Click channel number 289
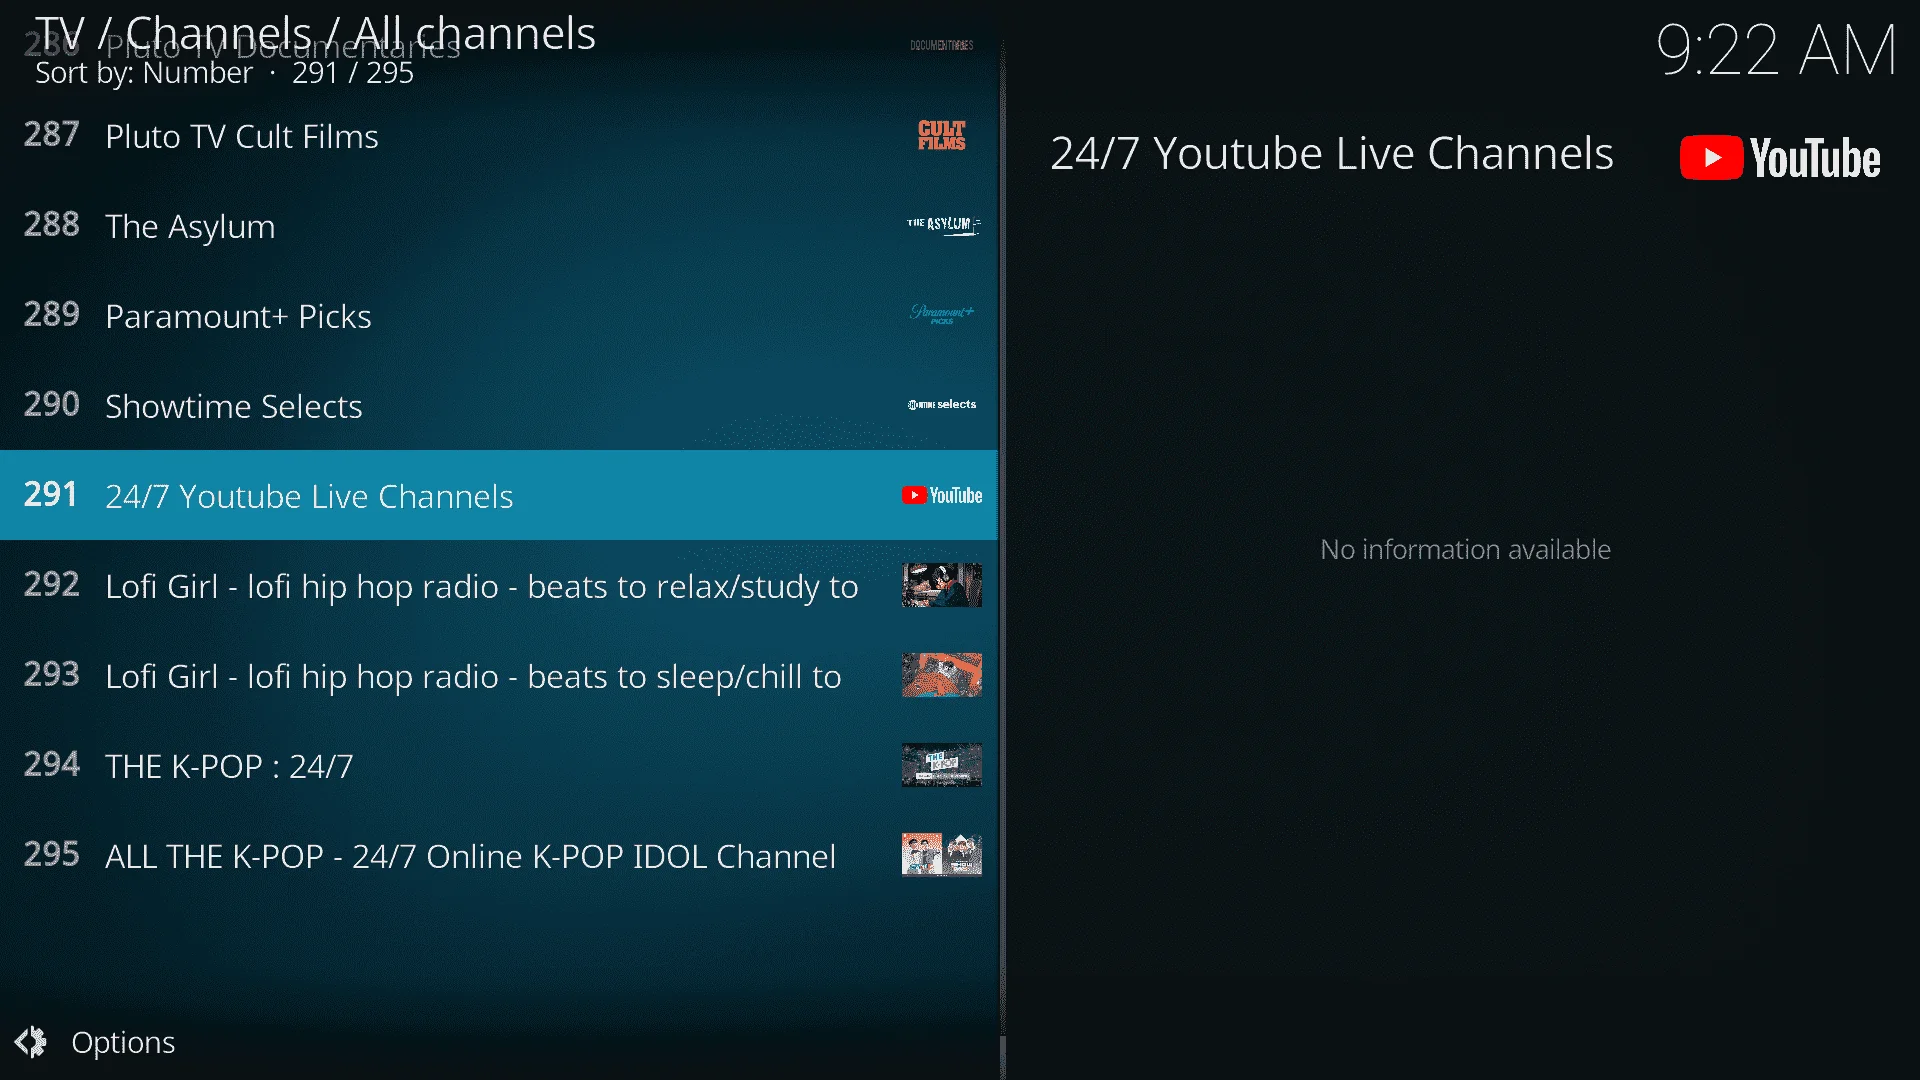This screenshot has height=1080, width=1920. [51, 314]
